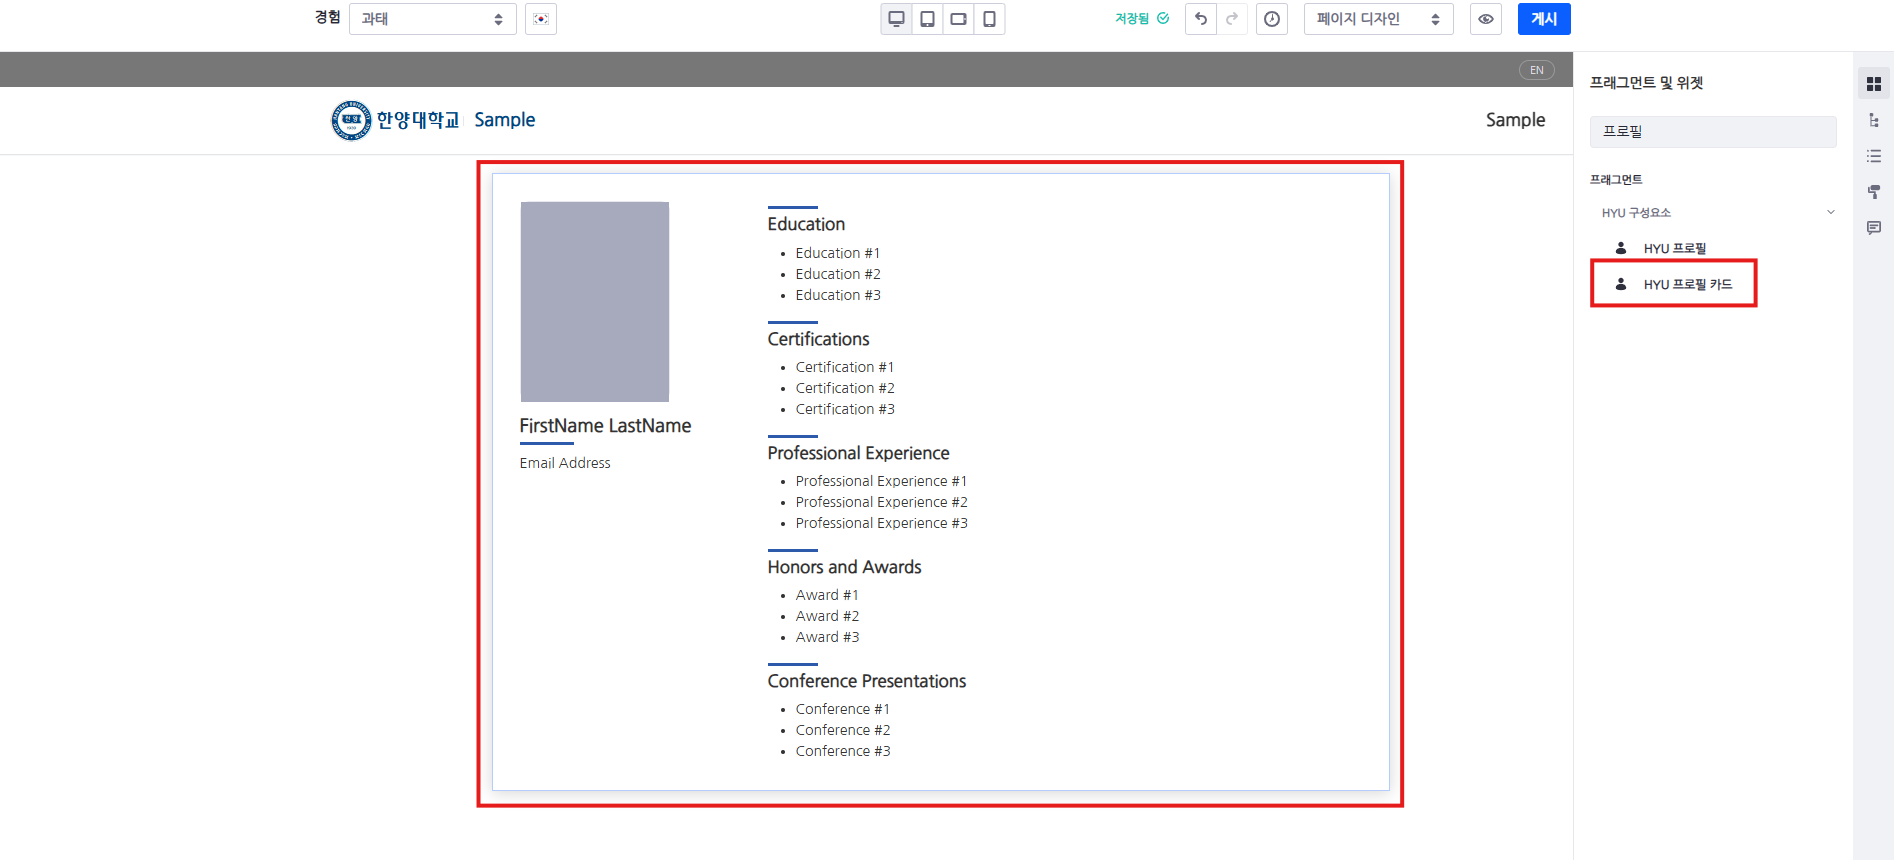Open the 과태 experience dropdown
The width and height of the screenshot is (1894, 860).
[432, 19]
